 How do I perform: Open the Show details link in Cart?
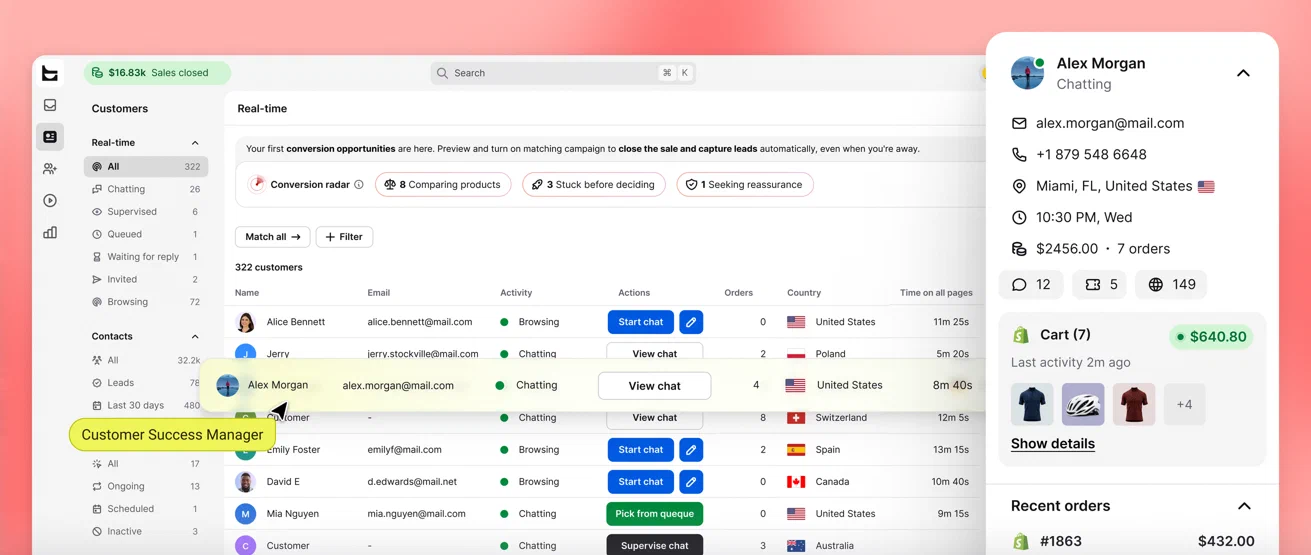(x=1052, y=444)
